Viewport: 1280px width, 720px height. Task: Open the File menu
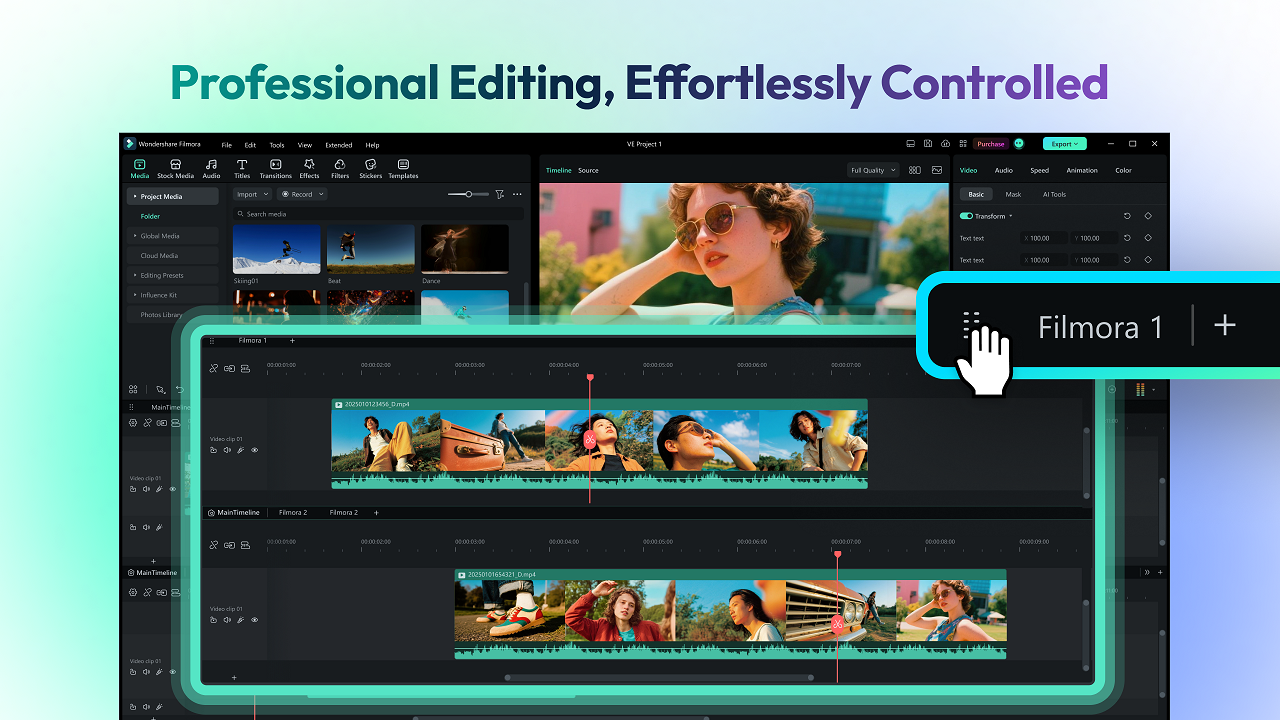click(227, 145)
